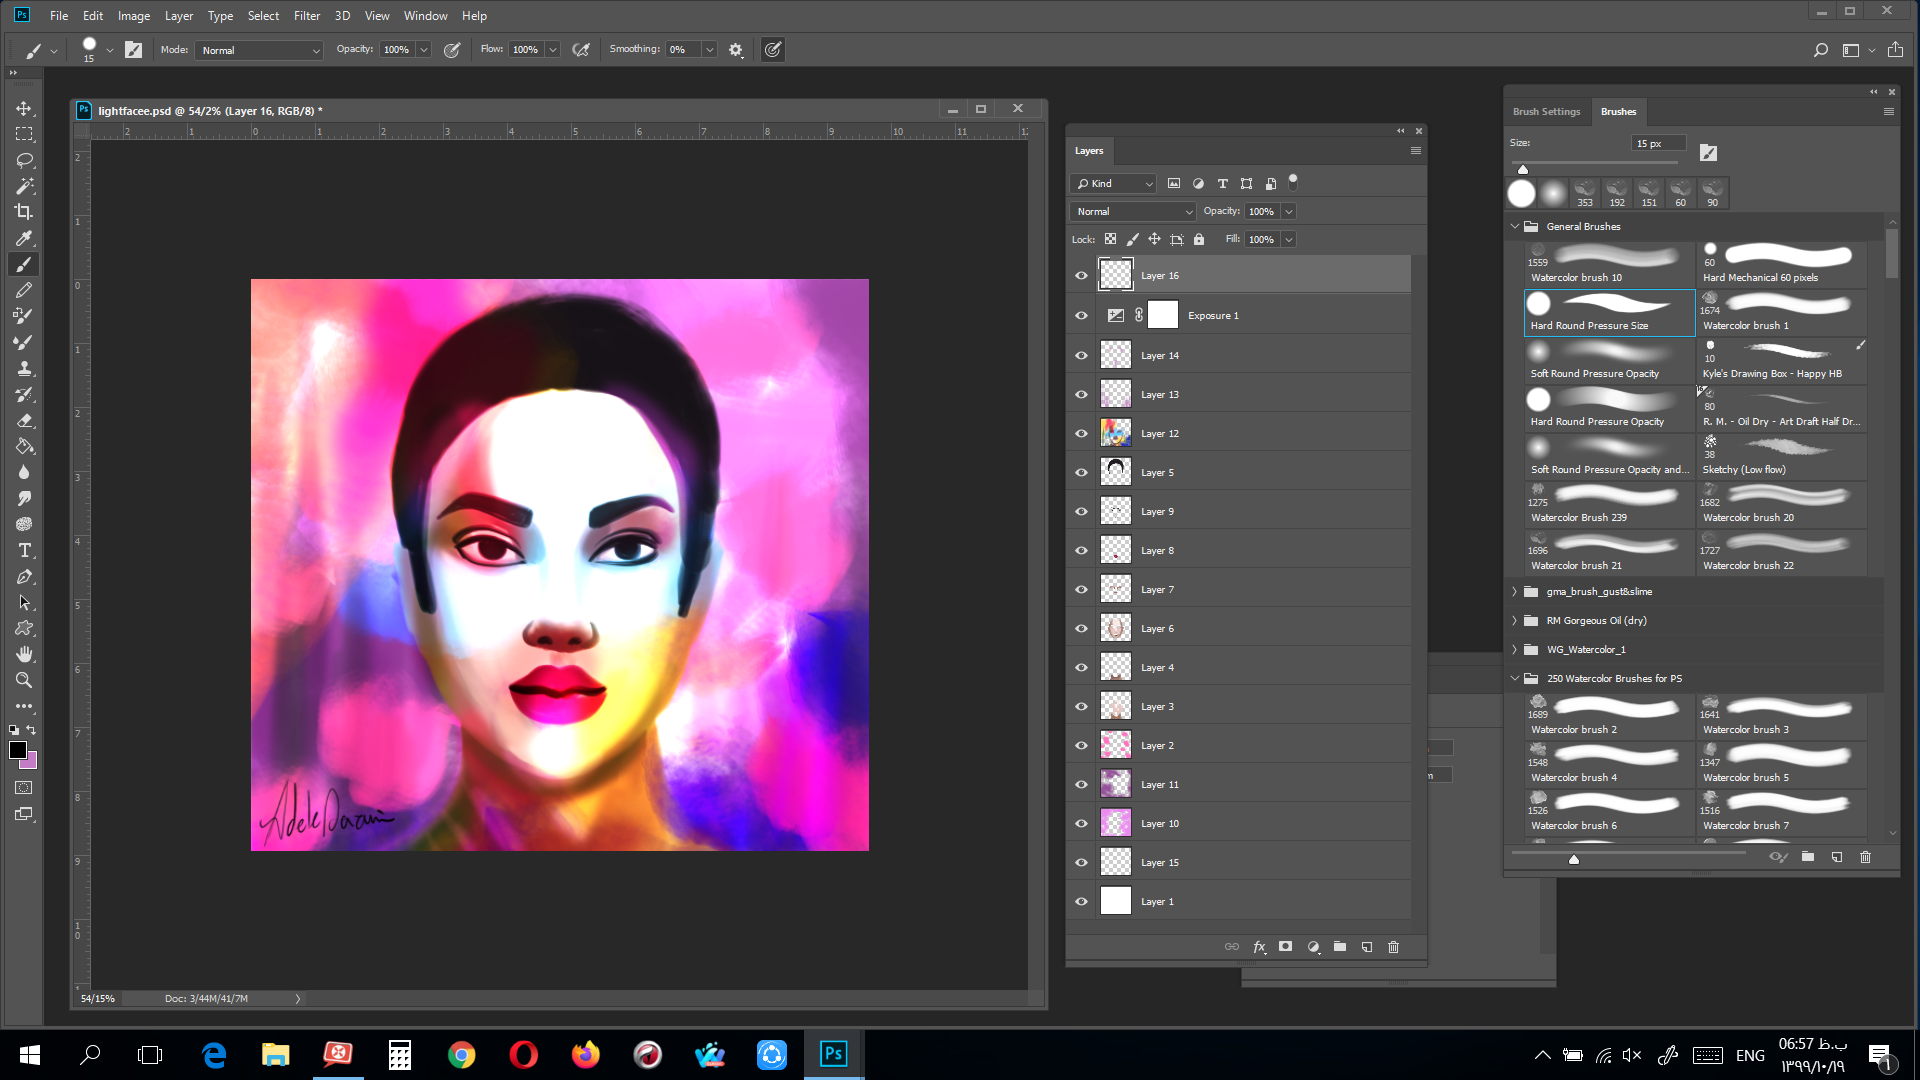Select Kyle's Drawing Box Happy HB brush
1920x1080 pixels.
1782,361
